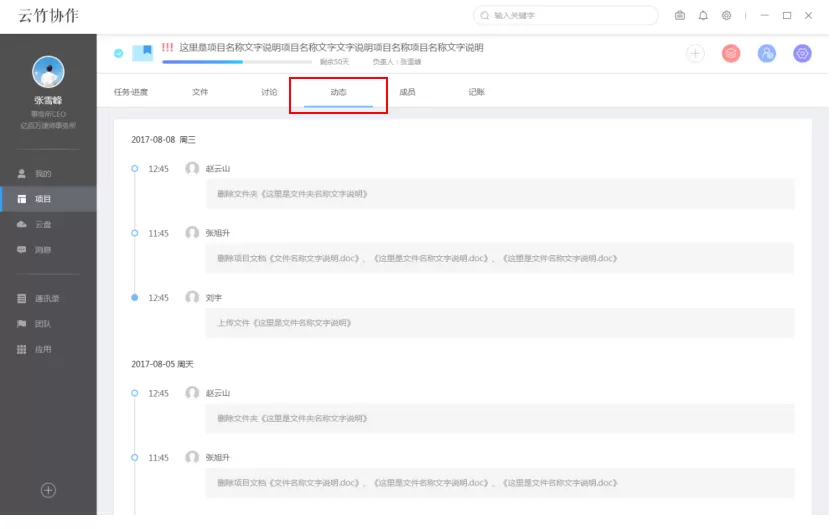The width and height of the screenshot is (835, 529).
Task: Open the gear settings icon in title bar
Action: [726, 15]
